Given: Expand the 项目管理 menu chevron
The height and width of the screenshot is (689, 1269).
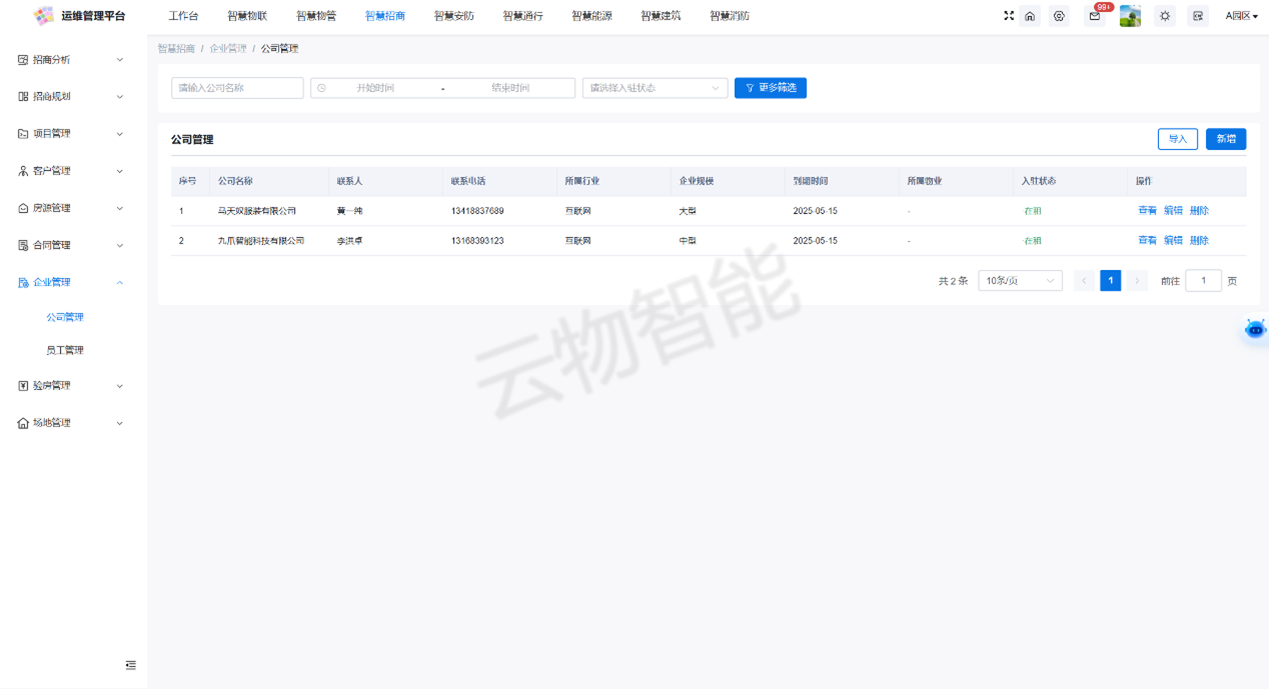Looking at the screenshot, I should coord(120,134).
